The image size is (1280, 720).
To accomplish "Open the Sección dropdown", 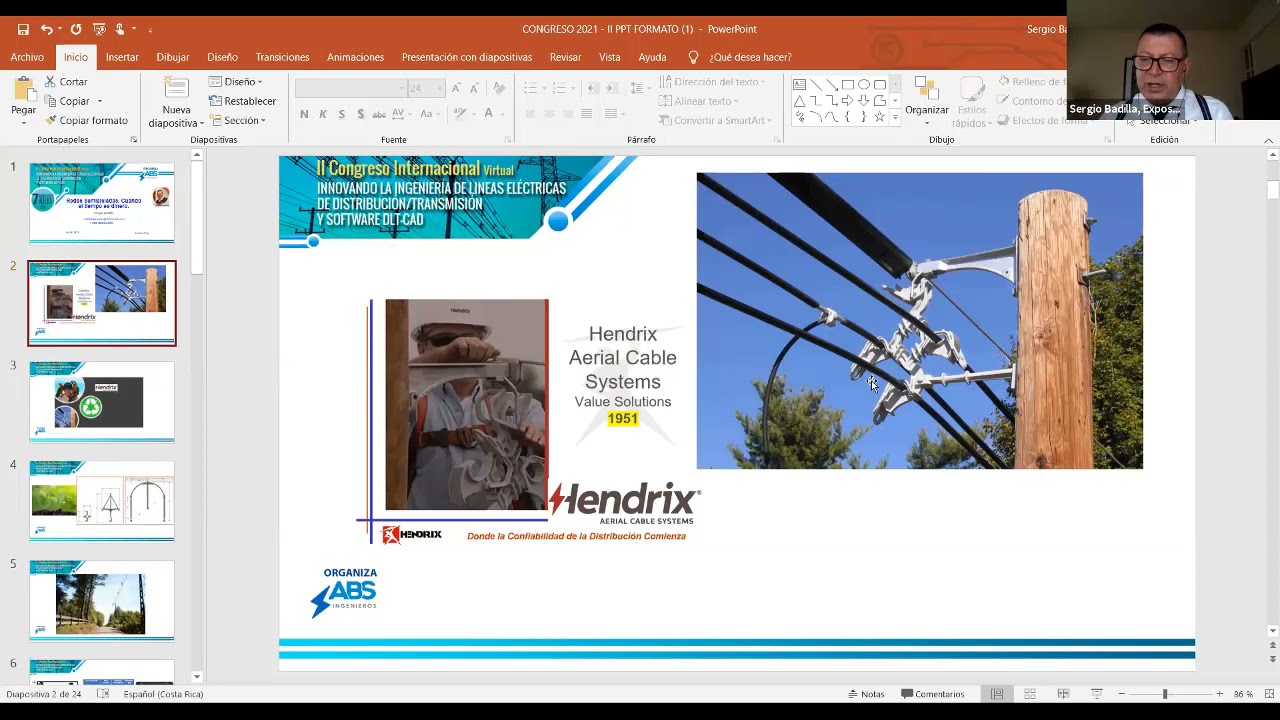I will (x=237, y=120).
